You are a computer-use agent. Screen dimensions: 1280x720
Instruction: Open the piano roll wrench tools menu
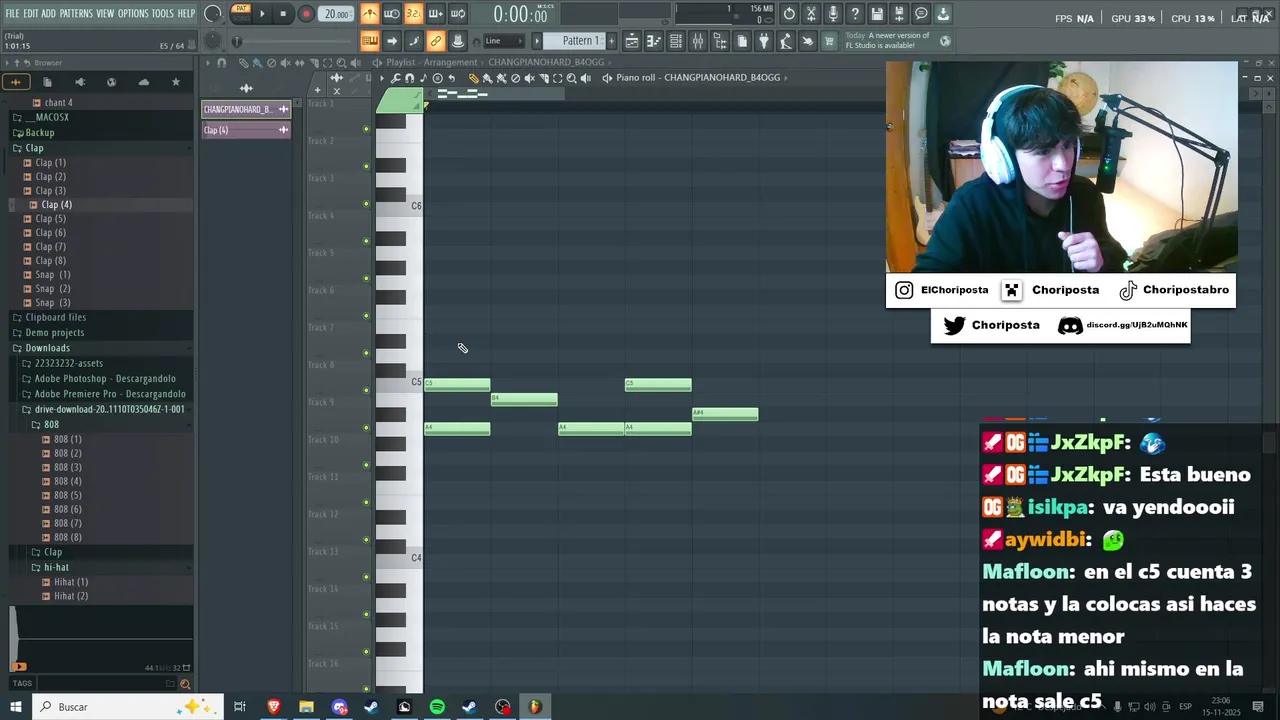[x=396, y=78]
